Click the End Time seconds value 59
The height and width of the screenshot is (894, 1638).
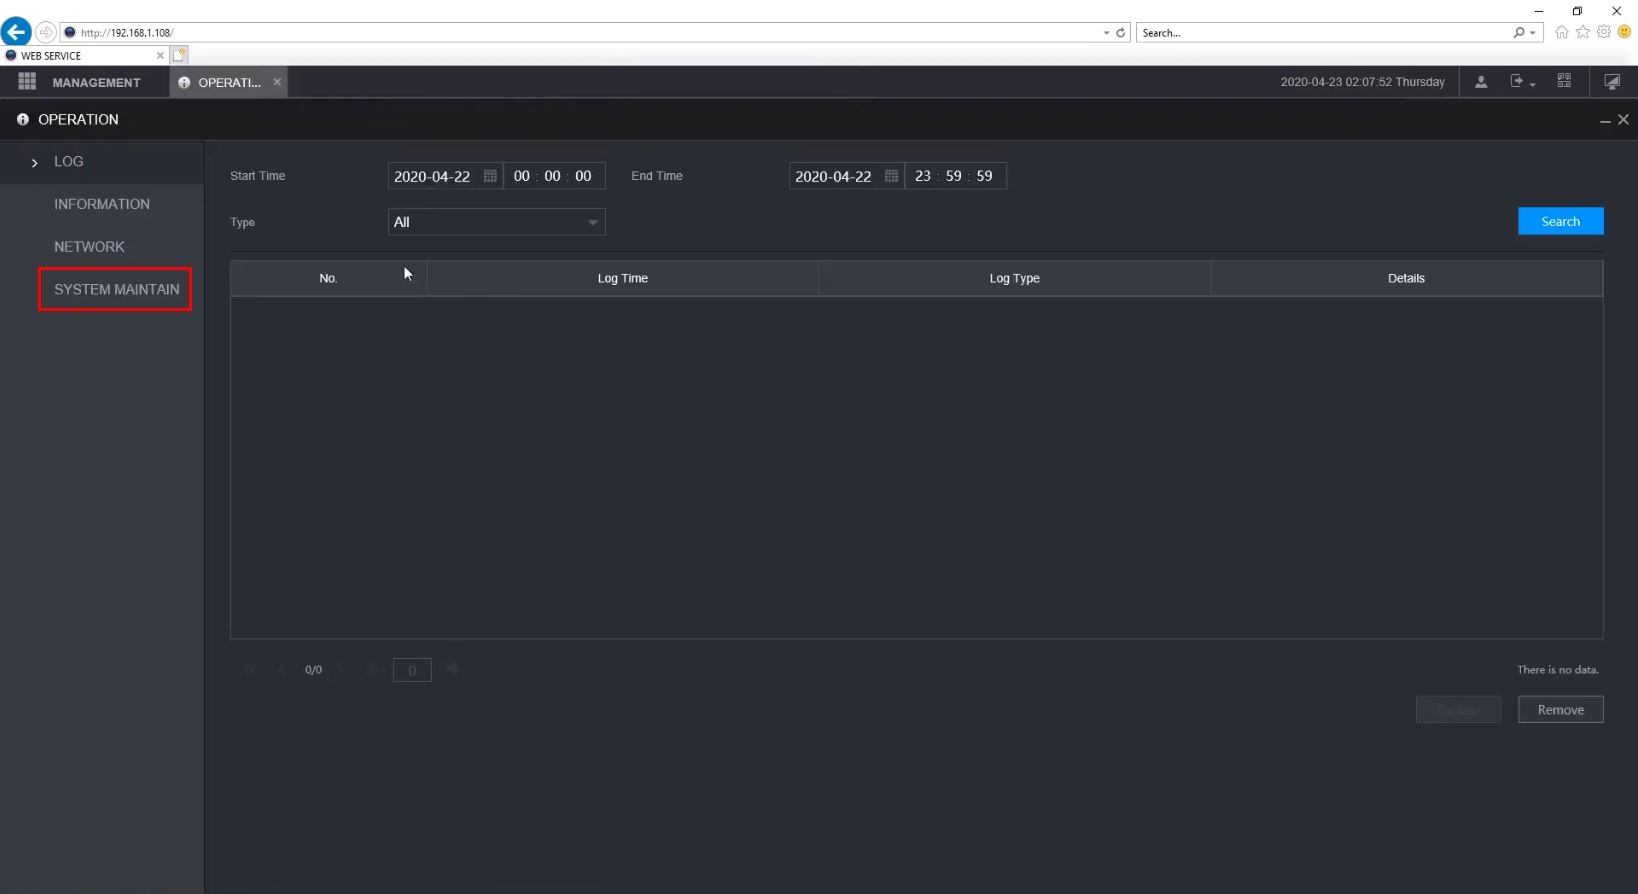pyautogui.click(x=985, y=176)
